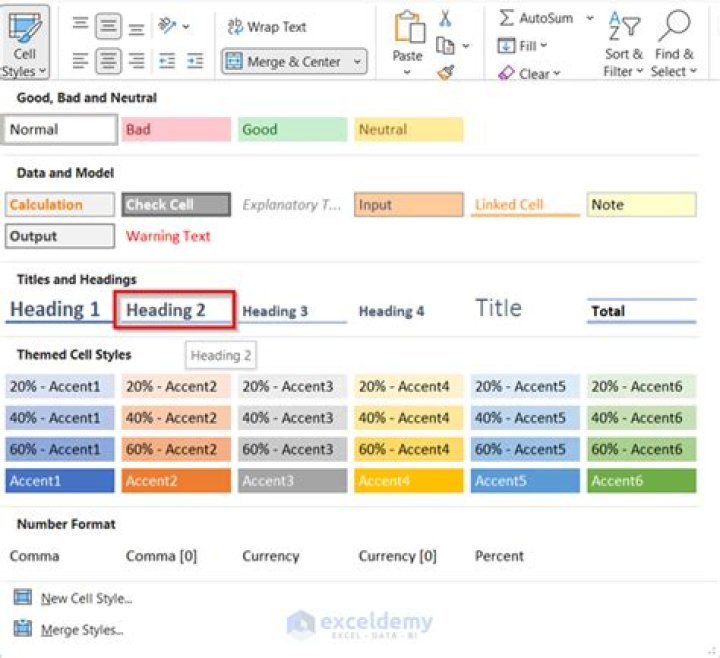Screen dimensions: 720x658
Task: Apply Comma [0] number format
Action: pos(161,556)
